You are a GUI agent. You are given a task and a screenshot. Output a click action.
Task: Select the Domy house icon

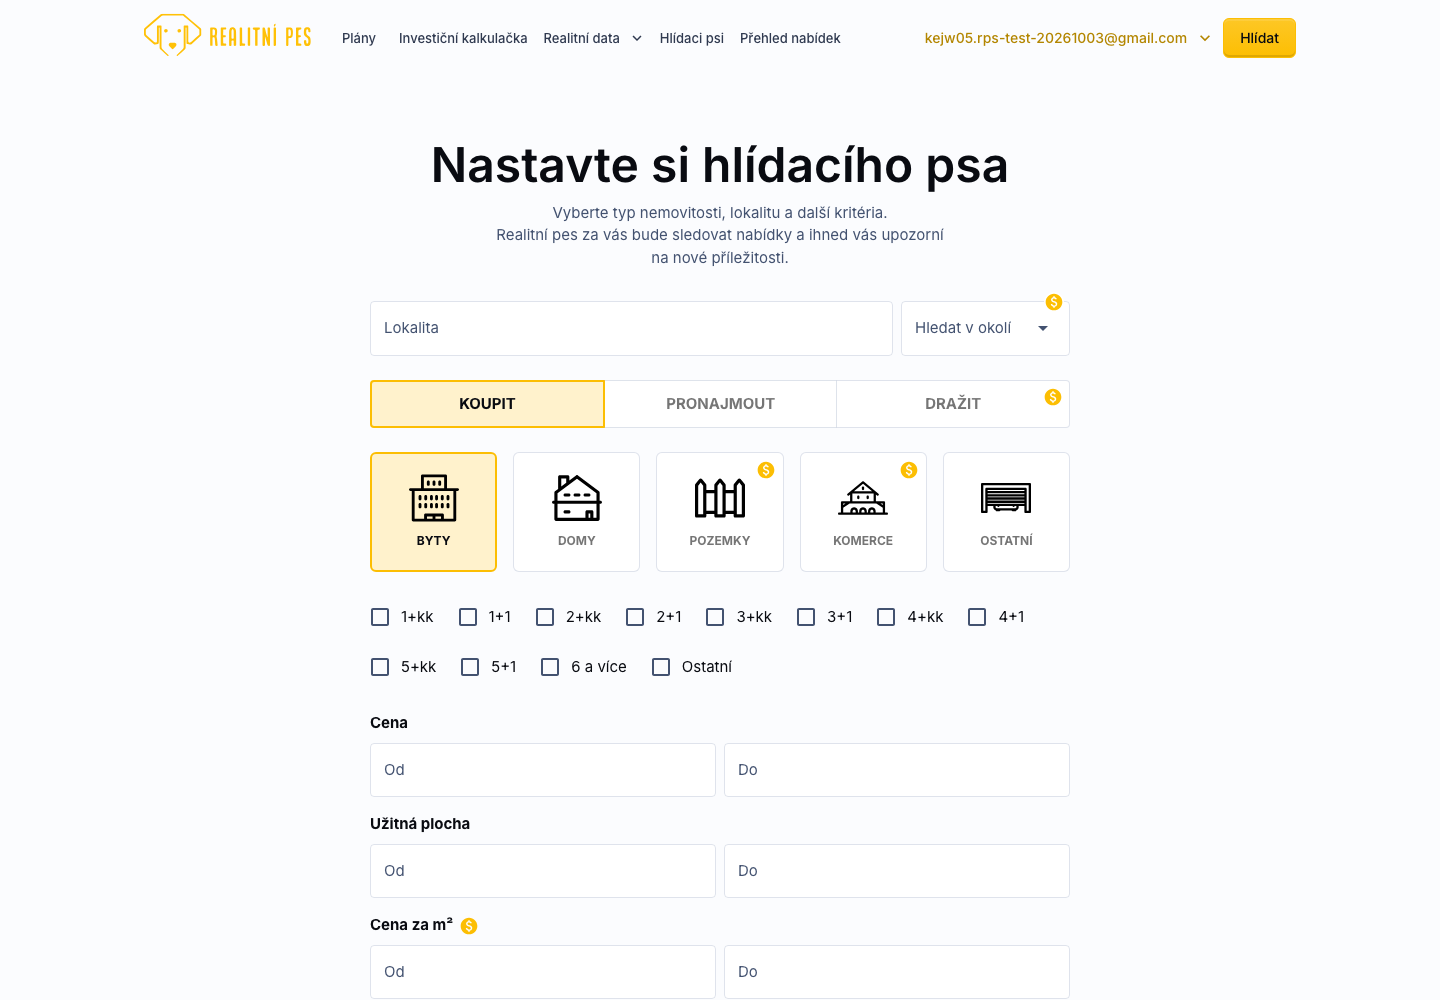tap(577, 498)
